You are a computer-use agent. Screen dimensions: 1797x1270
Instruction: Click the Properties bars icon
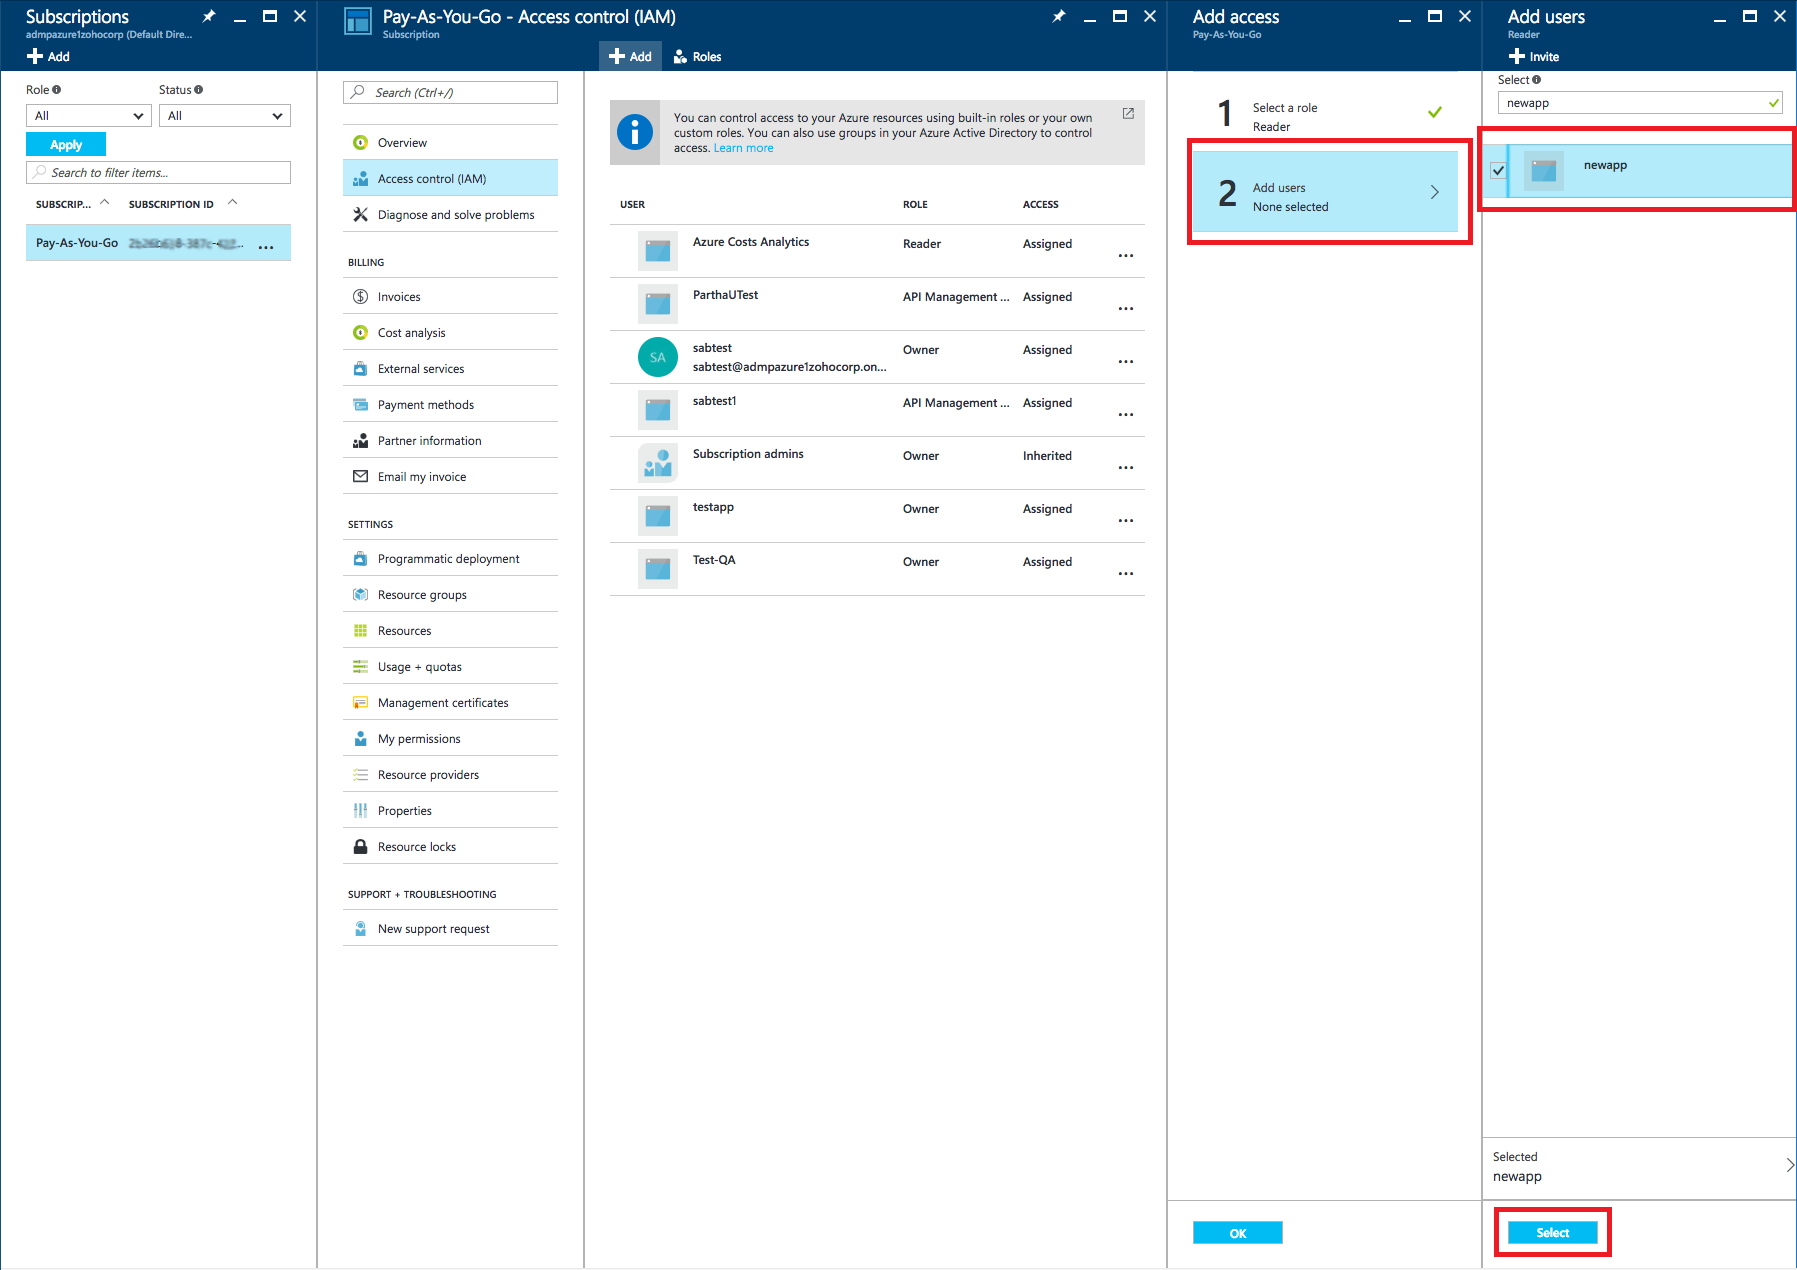click(x=360, y=811)
